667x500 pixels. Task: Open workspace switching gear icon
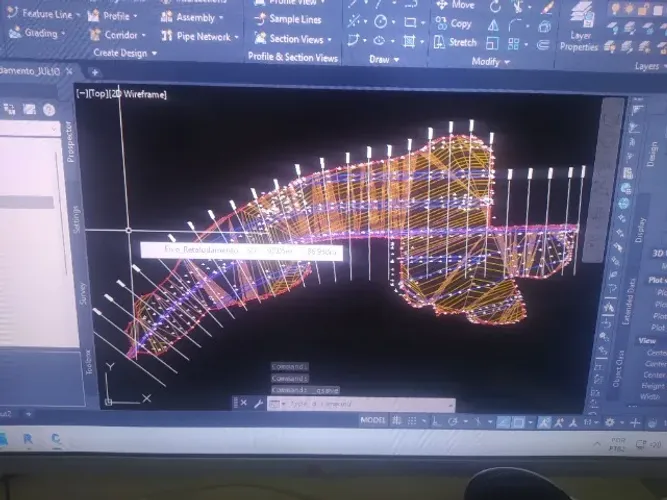(610, 423)
